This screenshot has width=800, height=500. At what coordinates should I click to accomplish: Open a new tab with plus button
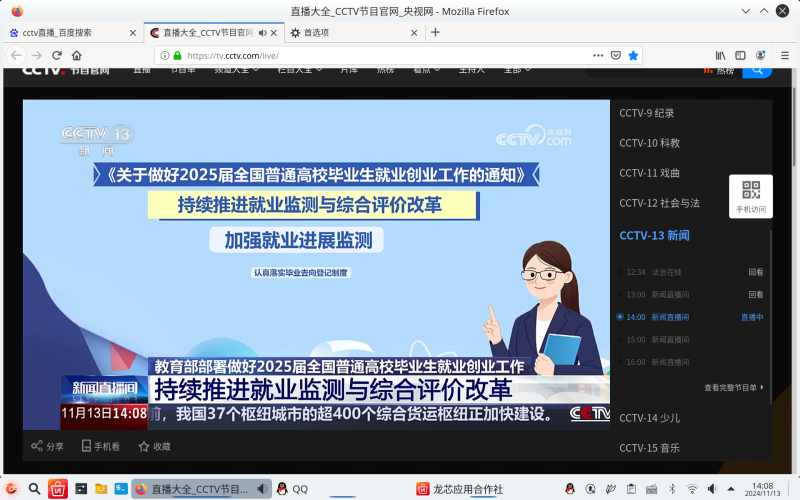(435, 33)
